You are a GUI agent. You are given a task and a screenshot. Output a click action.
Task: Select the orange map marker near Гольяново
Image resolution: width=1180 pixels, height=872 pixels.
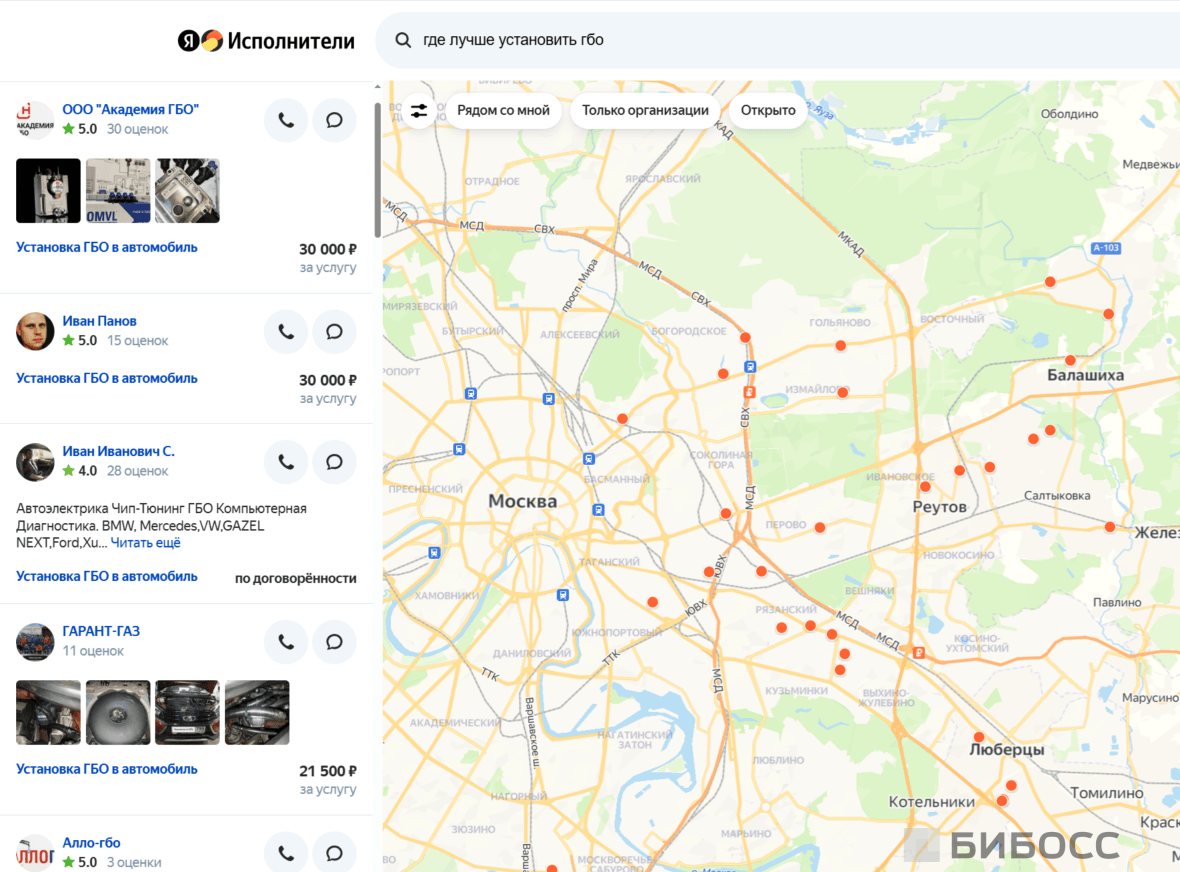[x=841, y=346]
